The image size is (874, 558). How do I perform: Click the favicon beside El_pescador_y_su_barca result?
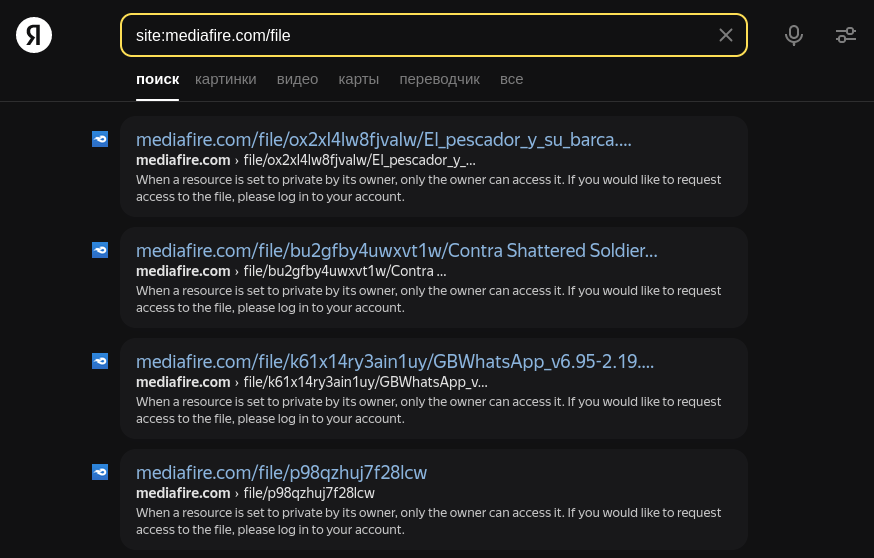click(x=100, y=139)
